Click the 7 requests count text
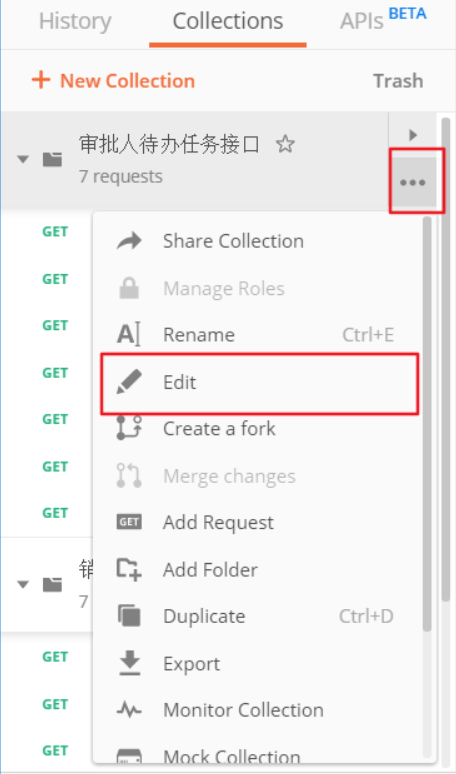 120,176
